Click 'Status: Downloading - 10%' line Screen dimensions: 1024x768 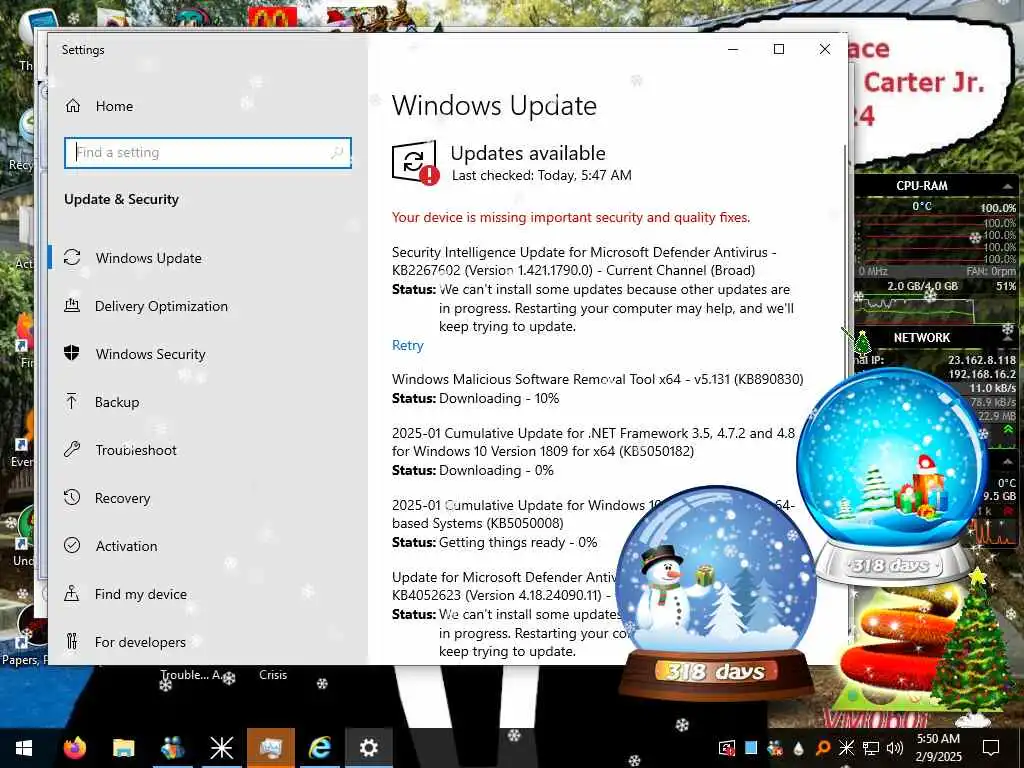475,398
